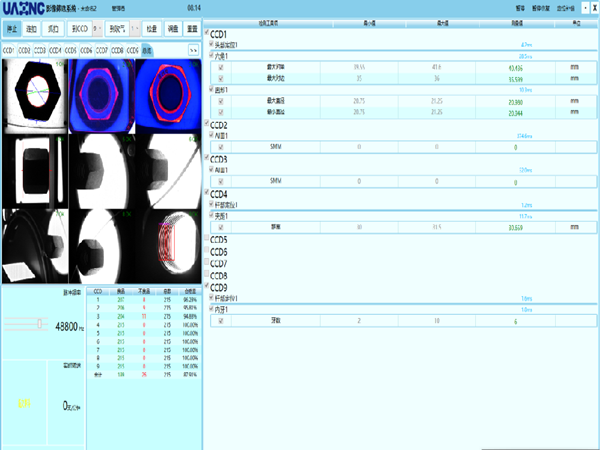The height and width of the screenshot is (450, 600).
Task: Open the 到吹气 number dropdown
Action: point(134,30)
